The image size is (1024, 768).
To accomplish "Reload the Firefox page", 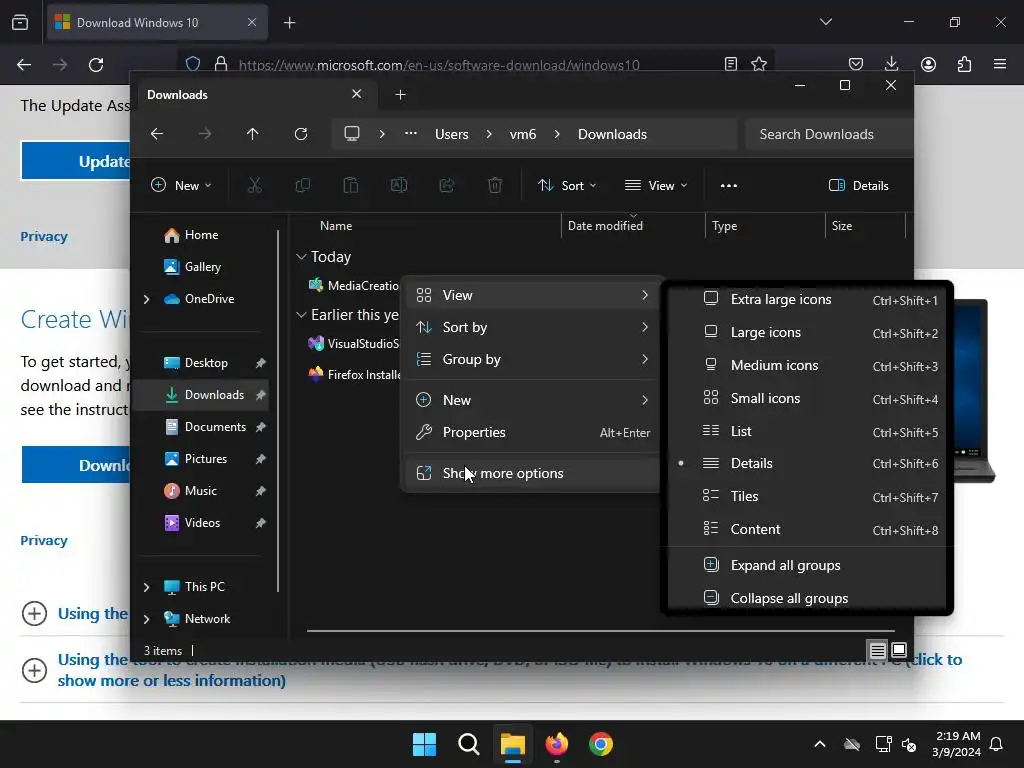I will pos(96,65).
